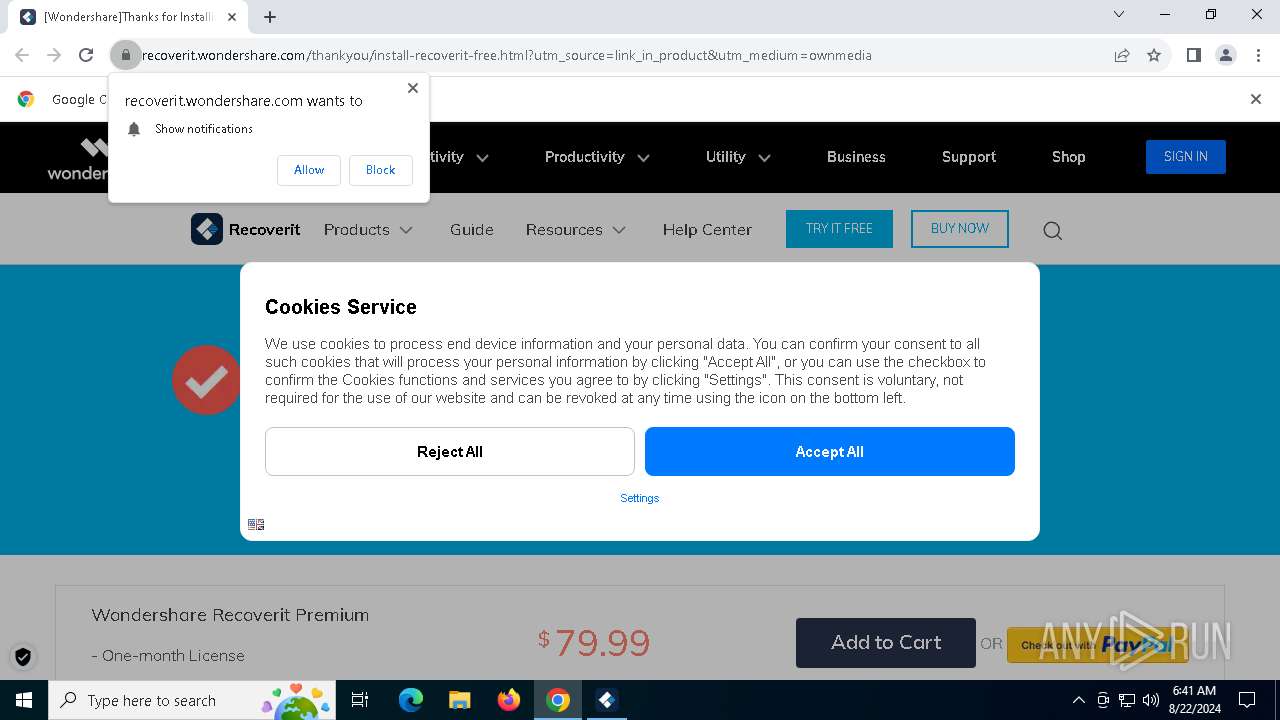This screenshot has width=1280, height=720.
Task: Go to the Shop page
Action: (x=1068, y=157)
